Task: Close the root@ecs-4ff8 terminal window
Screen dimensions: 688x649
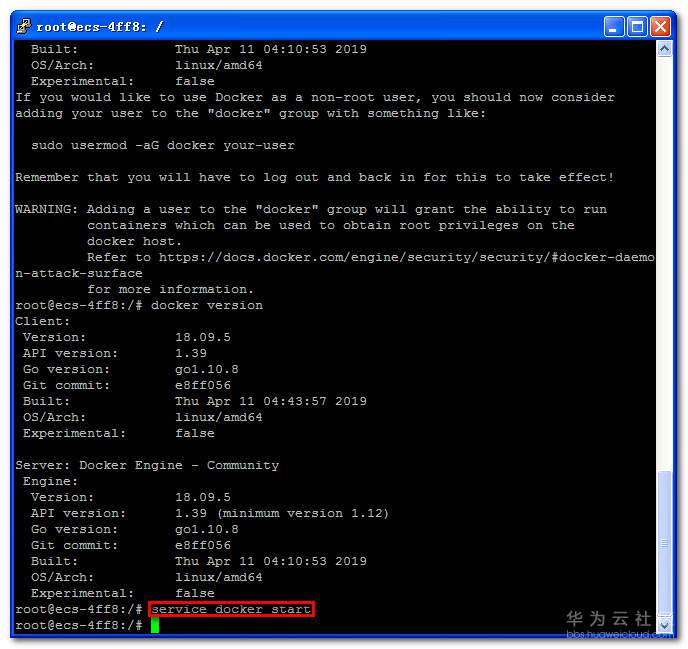Action: [660, 27]
